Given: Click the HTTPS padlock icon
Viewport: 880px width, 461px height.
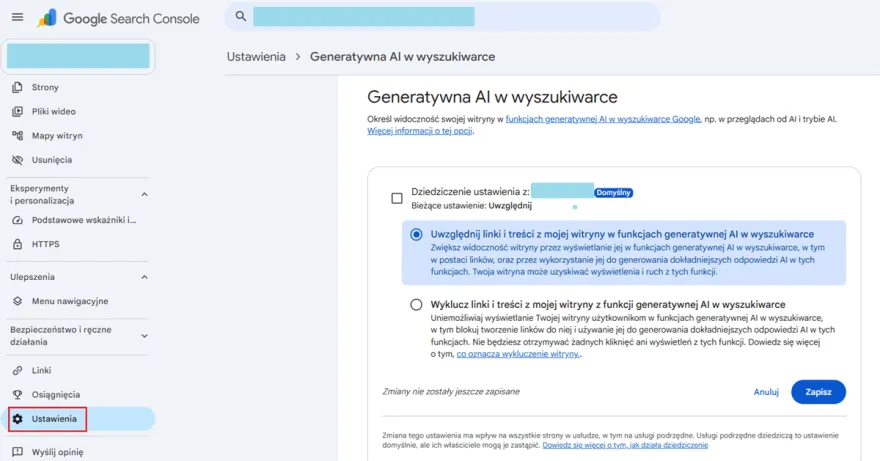Looking at the screenshot, I should click(x=17, y=244).
